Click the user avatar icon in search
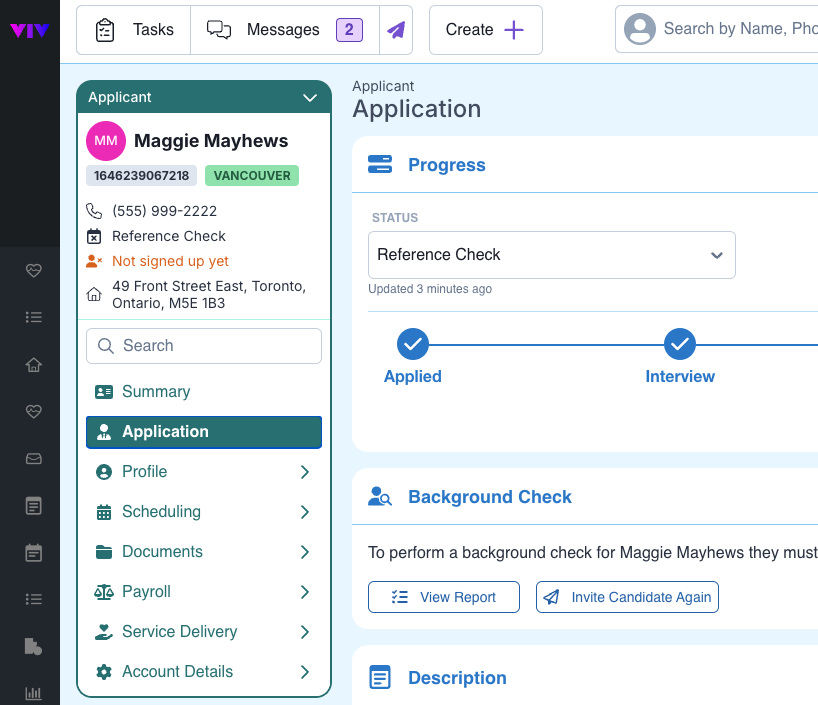This screenshot has height=705, width=818. [640, 29]
